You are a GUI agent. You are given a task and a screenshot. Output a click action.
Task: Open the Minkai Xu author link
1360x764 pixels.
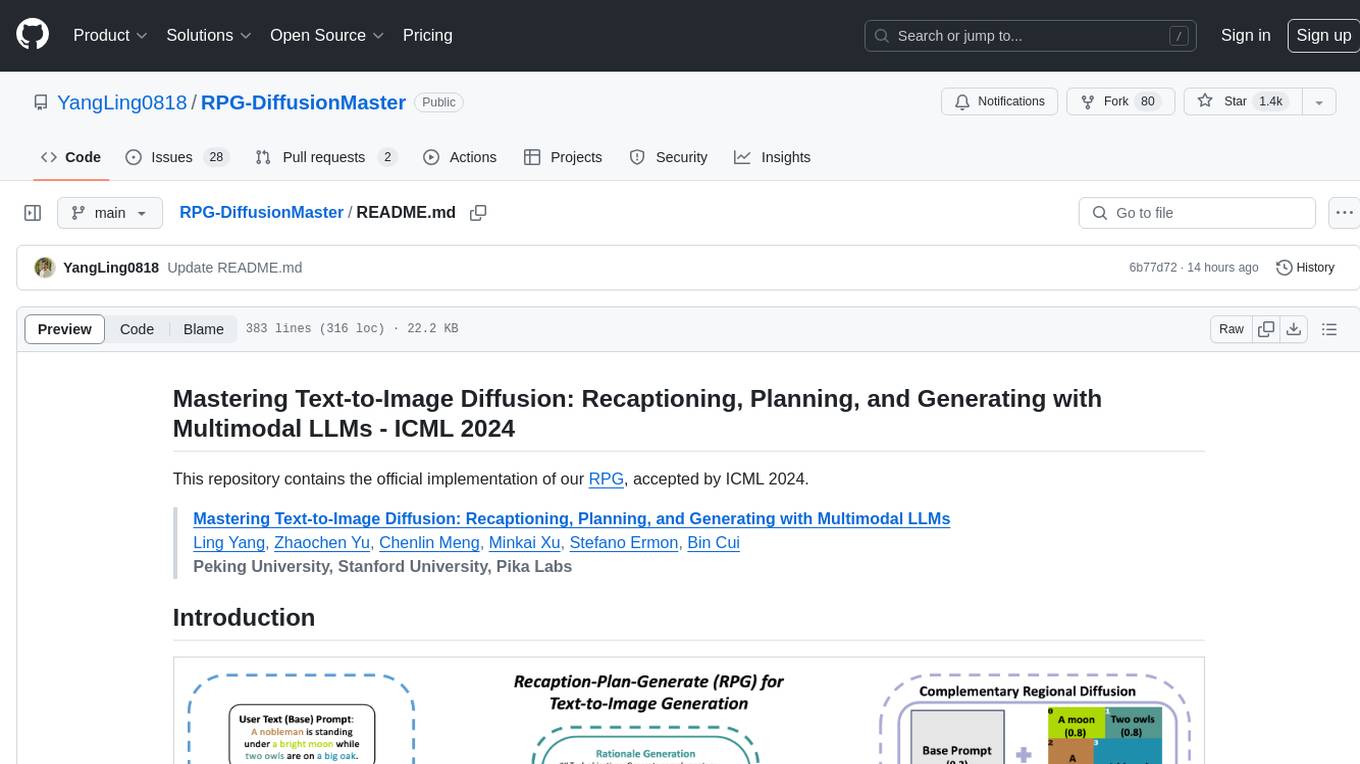tap(524, 543)
